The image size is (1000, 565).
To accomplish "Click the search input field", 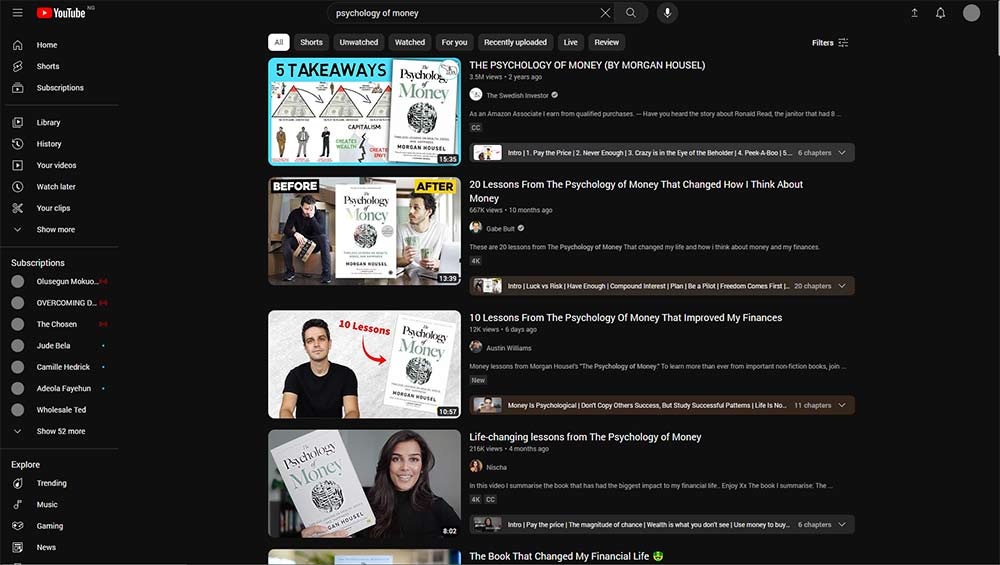I will pos(466,13).
